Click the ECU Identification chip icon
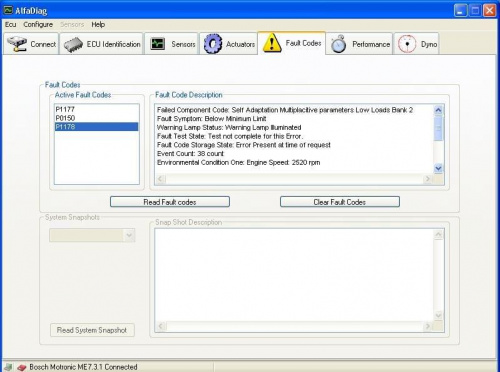 coord(73,45)
